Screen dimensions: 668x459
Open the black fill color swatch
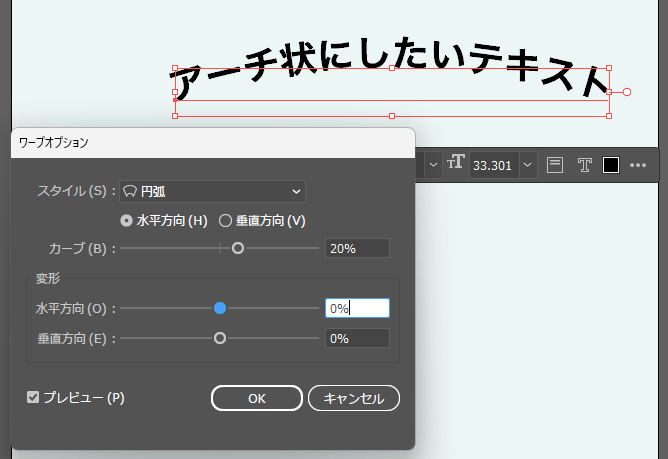point(610,165)
